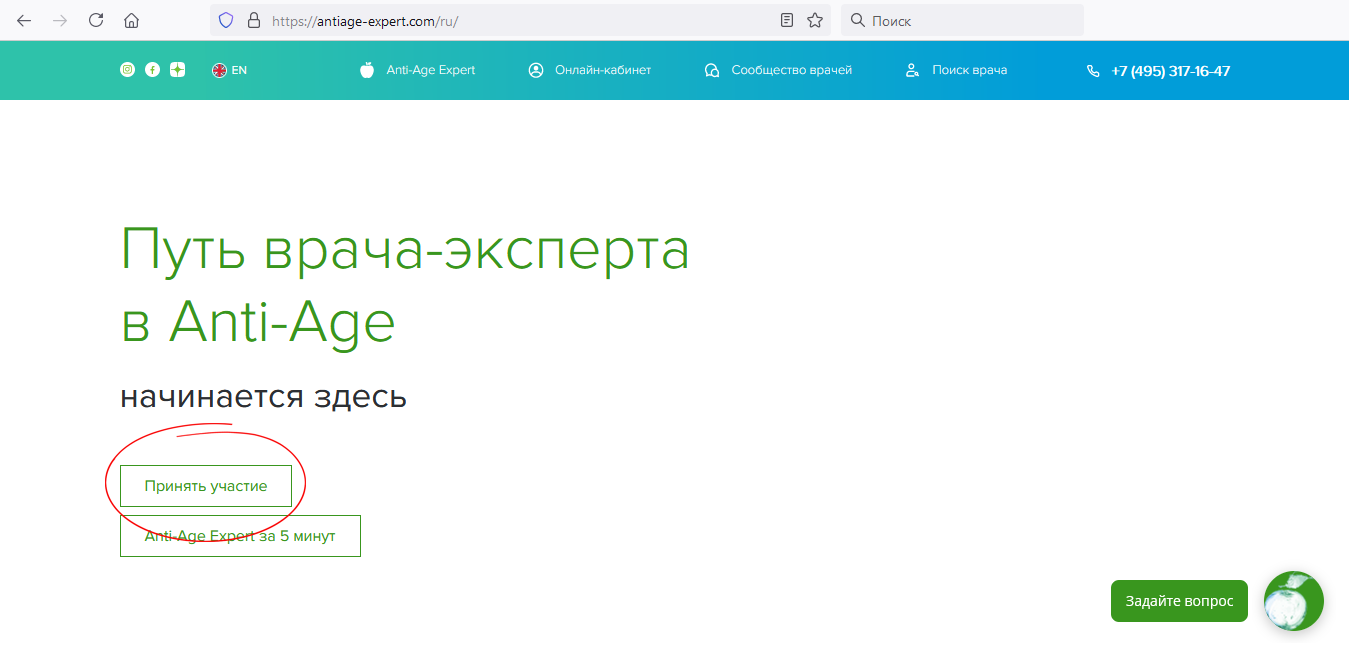The width and height of the screenshot is (1349, 656).
Task: Focus the Поиск search field
Action: click(962, 20)
